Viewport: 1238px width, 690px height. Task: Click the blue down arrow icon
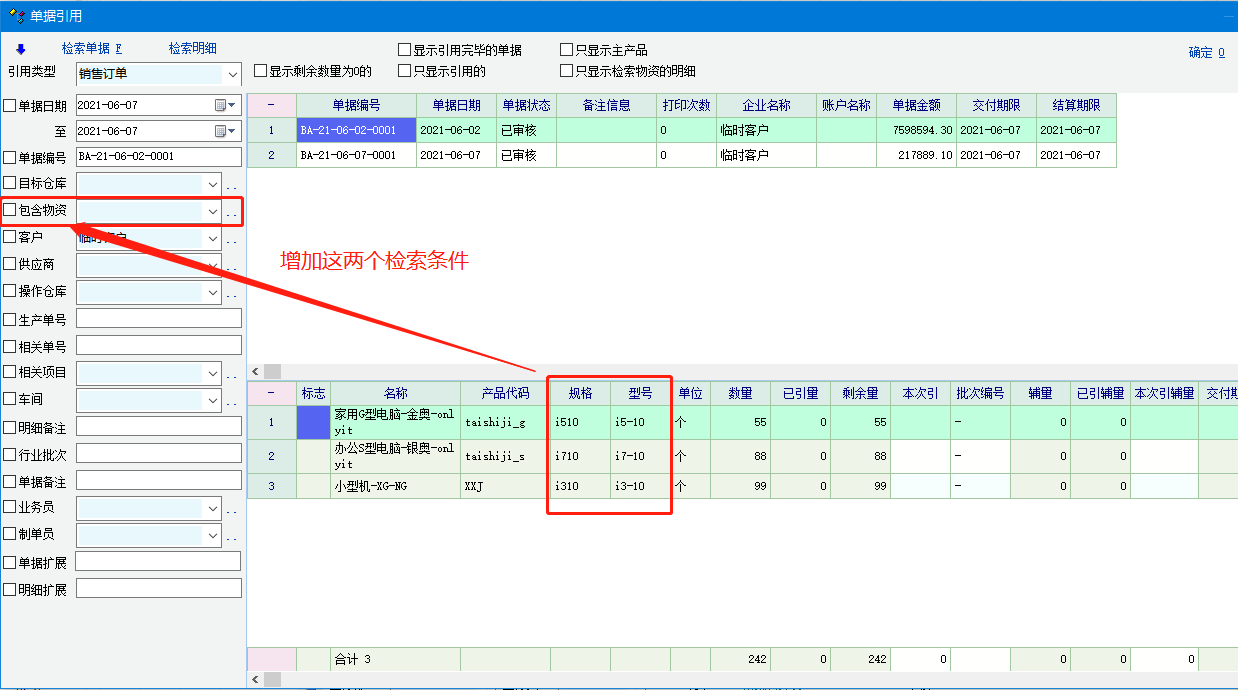20,49
